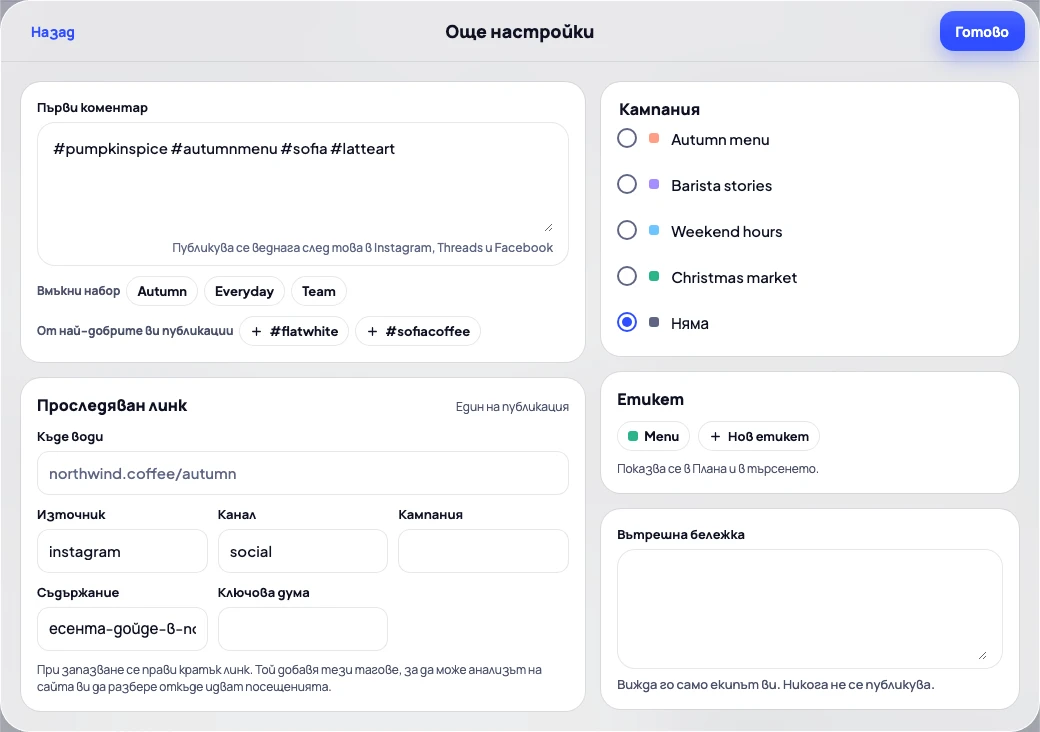Click the Проследяван линк heading
1040x732 pixels.
click(x=112, y=405)
